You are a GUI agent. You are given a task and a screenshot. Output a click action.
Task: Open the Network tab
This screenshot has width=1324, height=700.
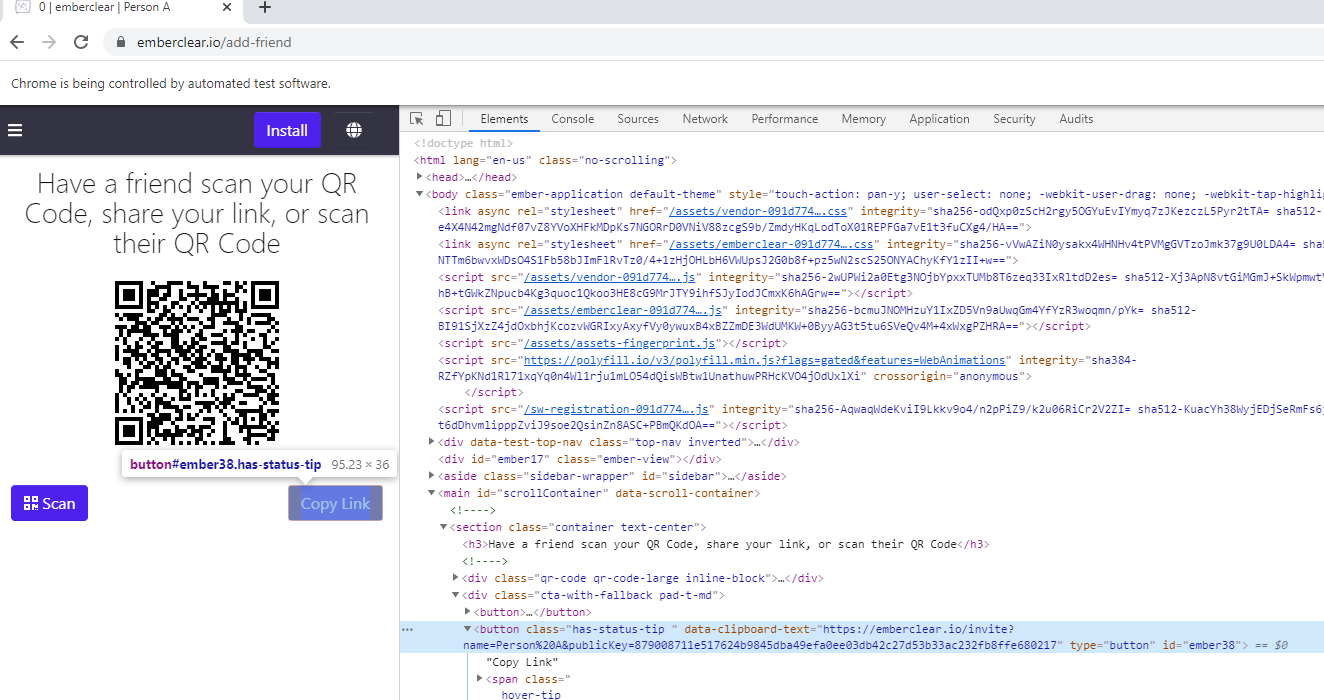coord(705,118)
